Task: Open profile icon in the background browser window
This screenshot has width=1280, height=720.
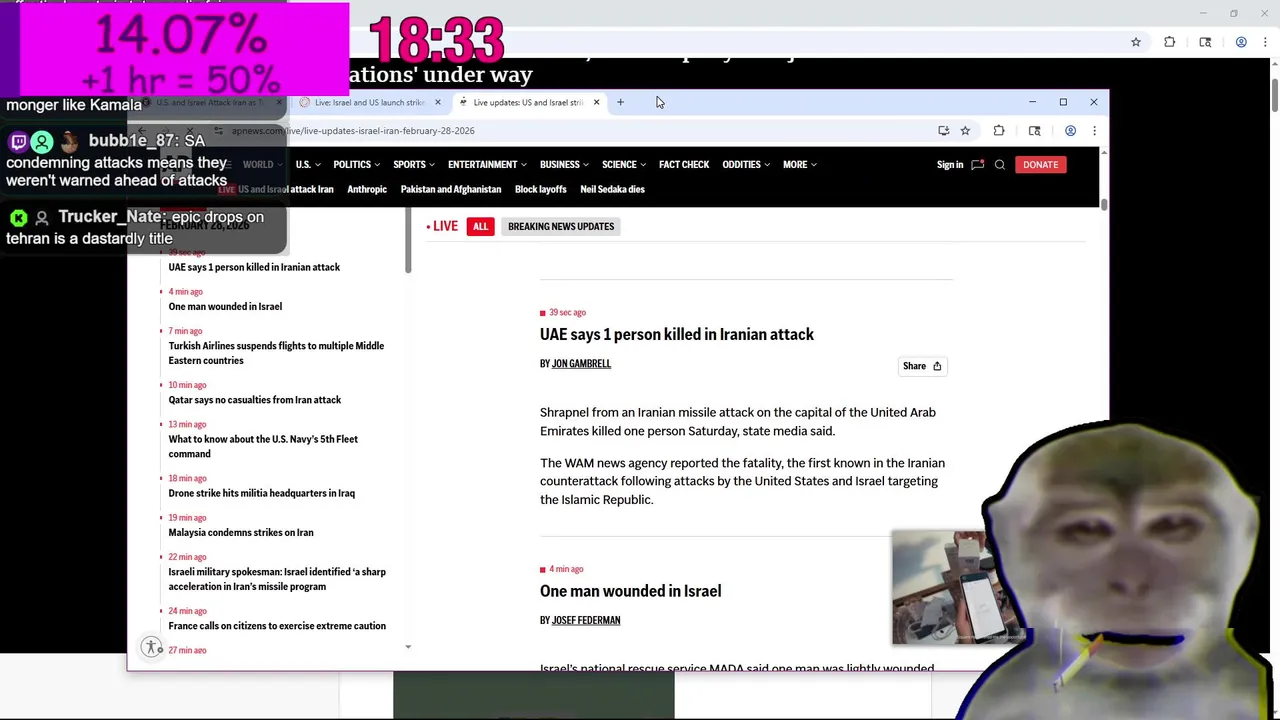Action: tap(1241, 42)
